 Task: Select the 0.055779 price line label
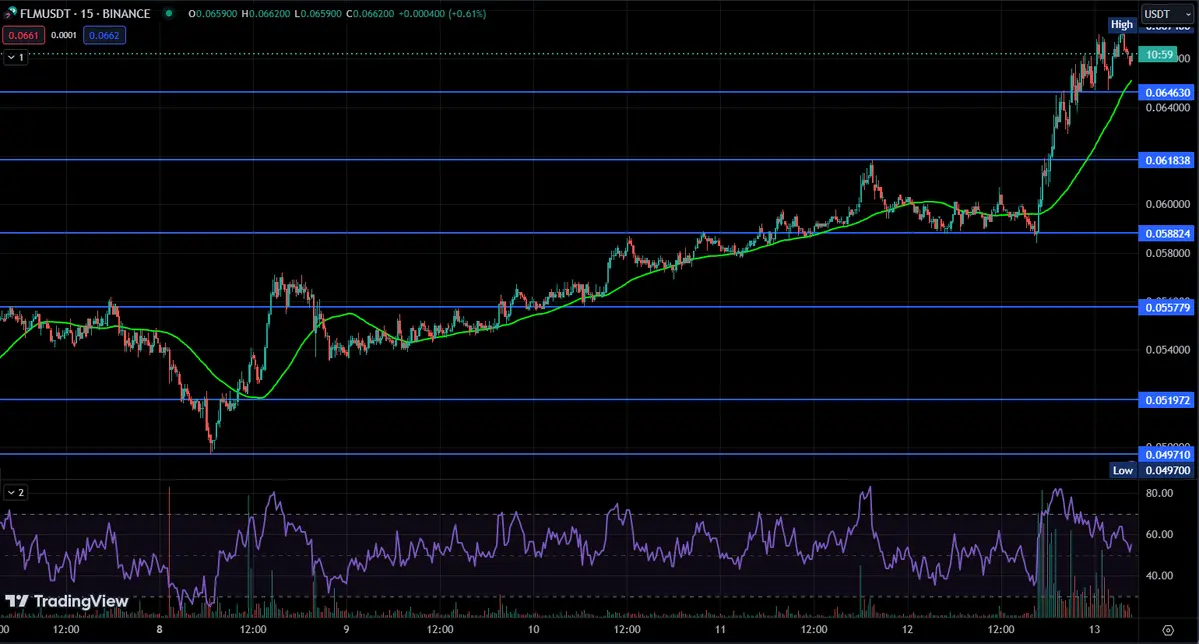pos(1167,307)
